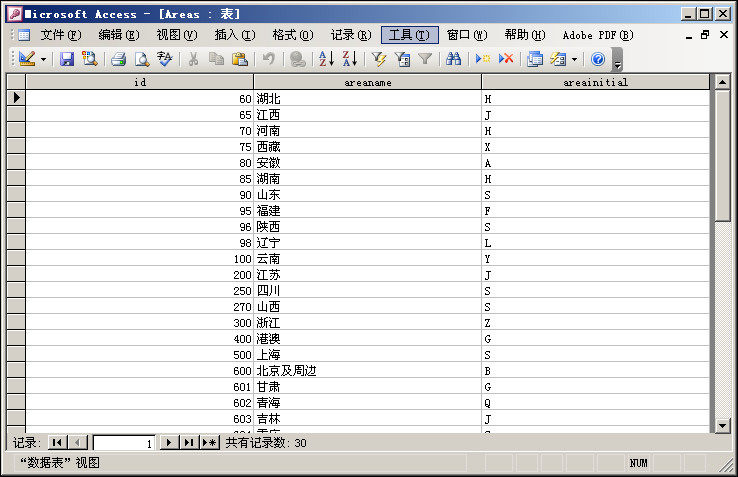
Task: Open print preview icon
Action: [141, 59]
